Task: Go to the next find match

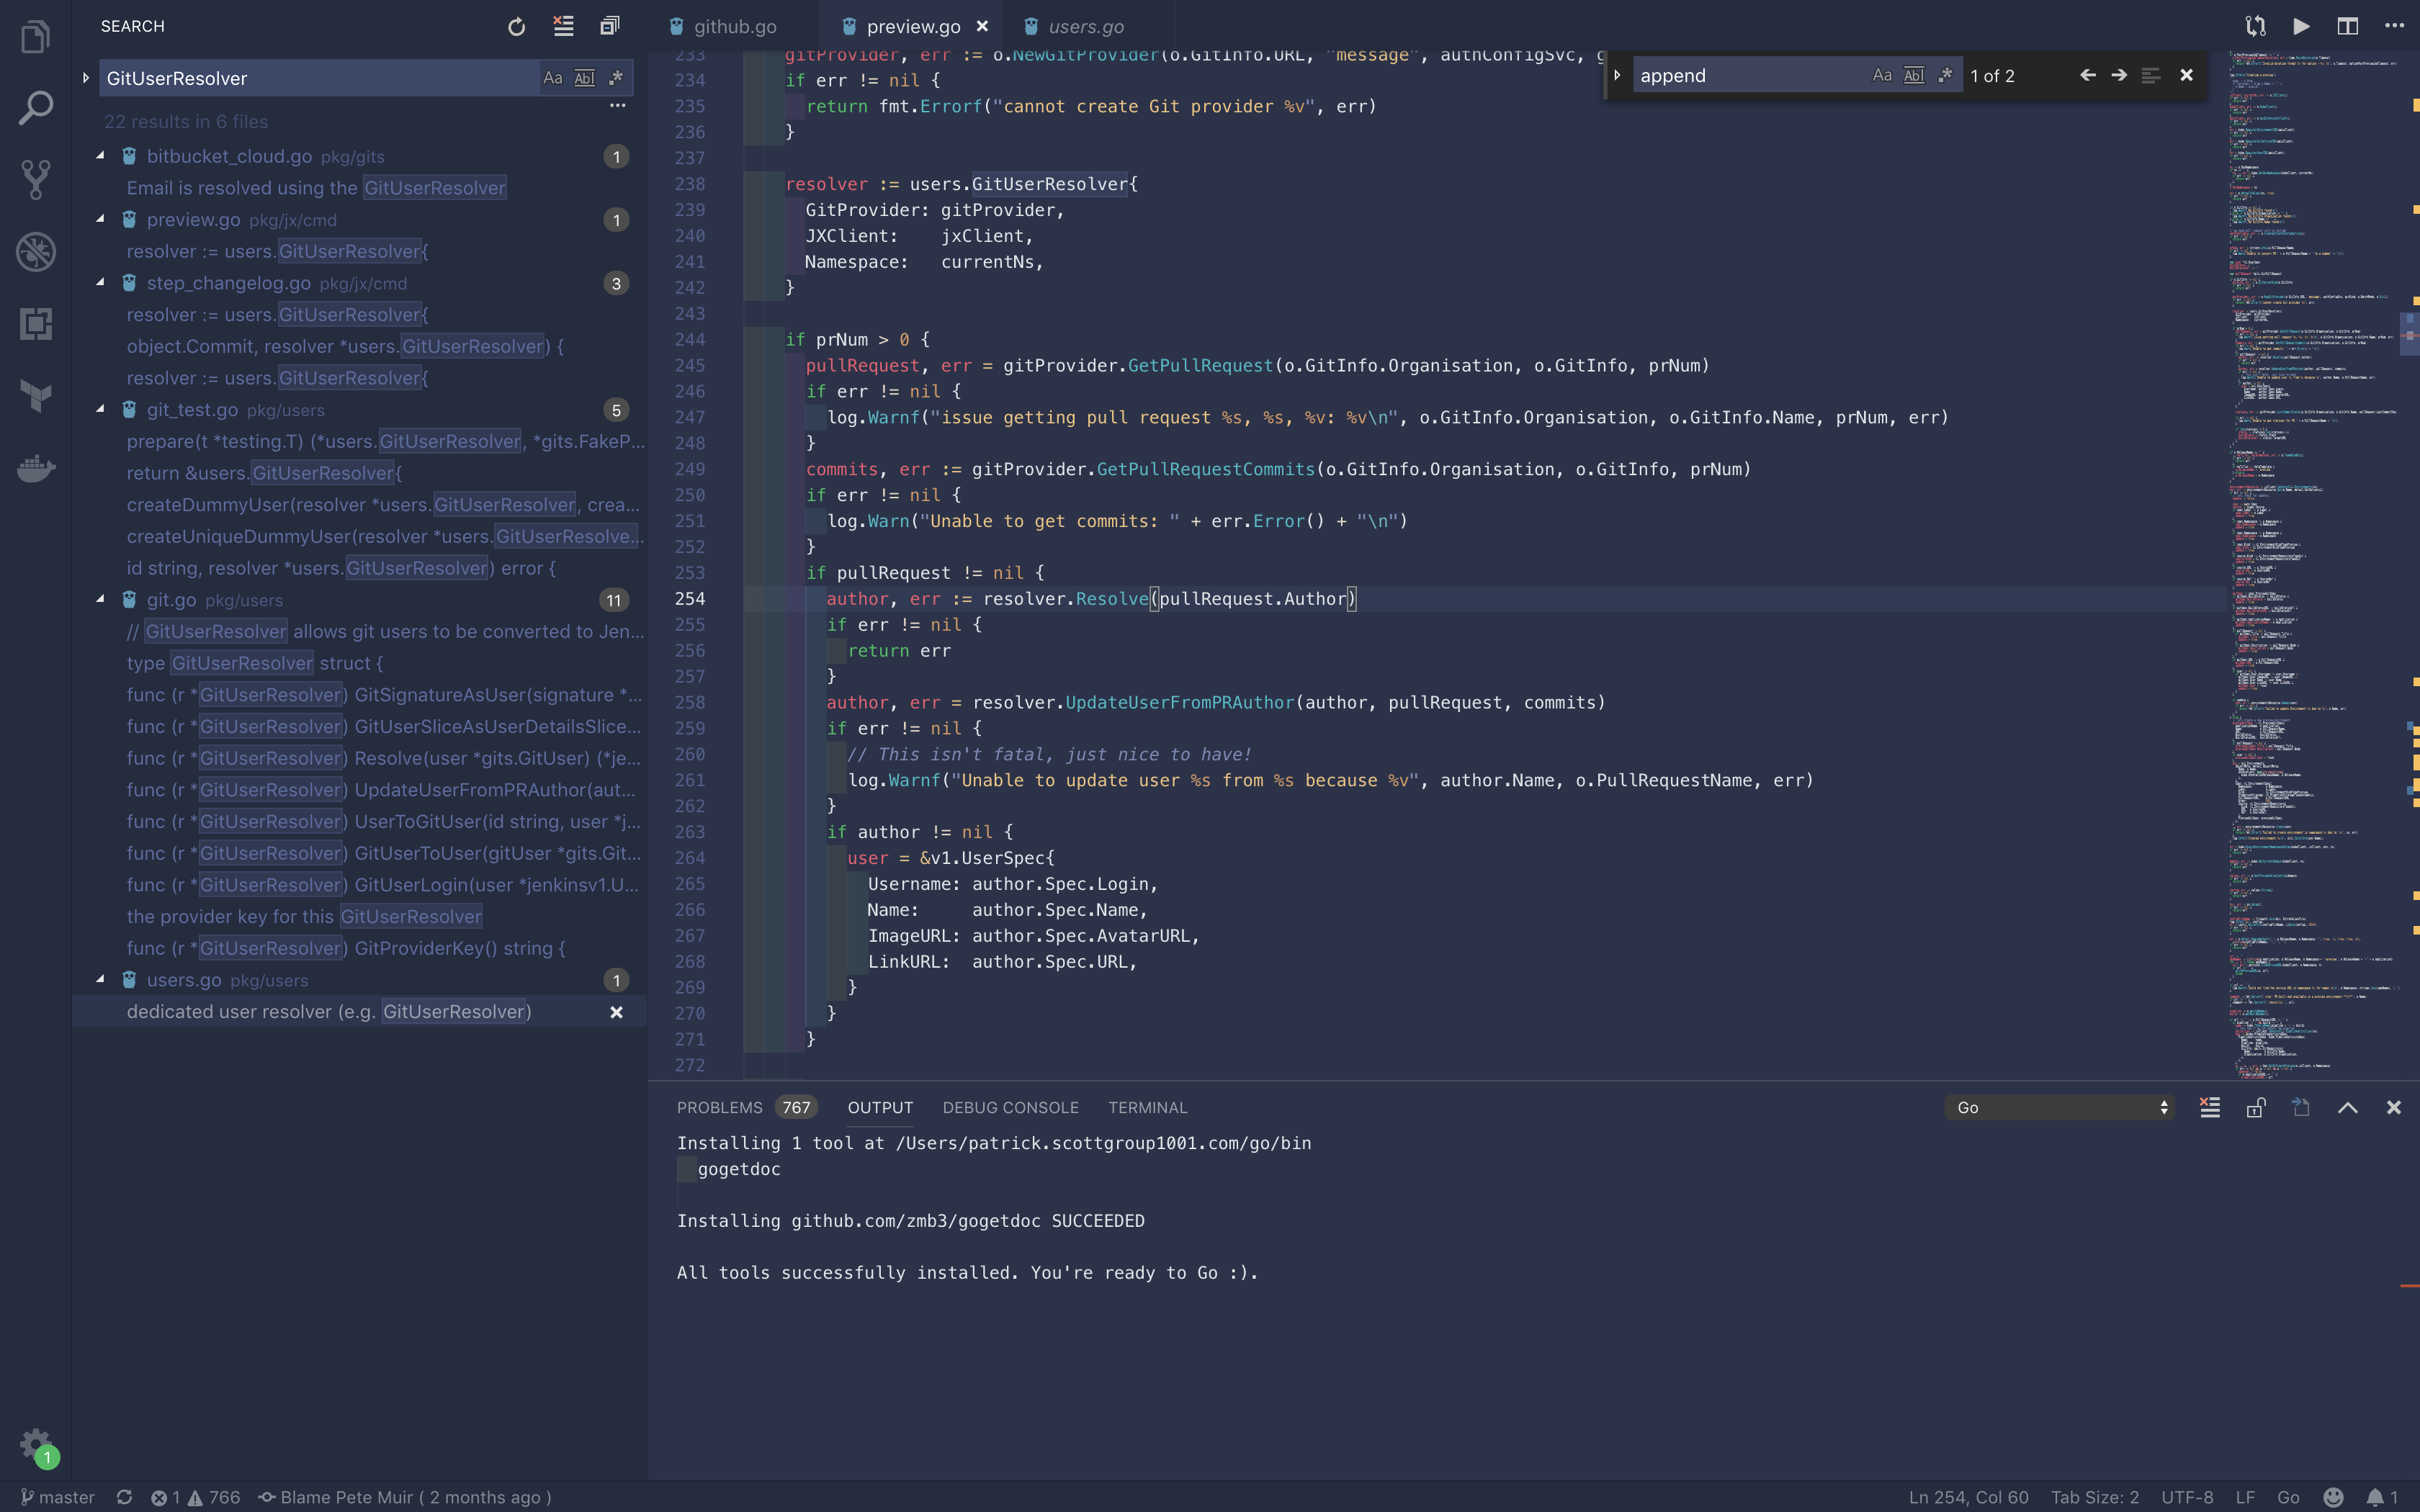Action: (2118, 75)
